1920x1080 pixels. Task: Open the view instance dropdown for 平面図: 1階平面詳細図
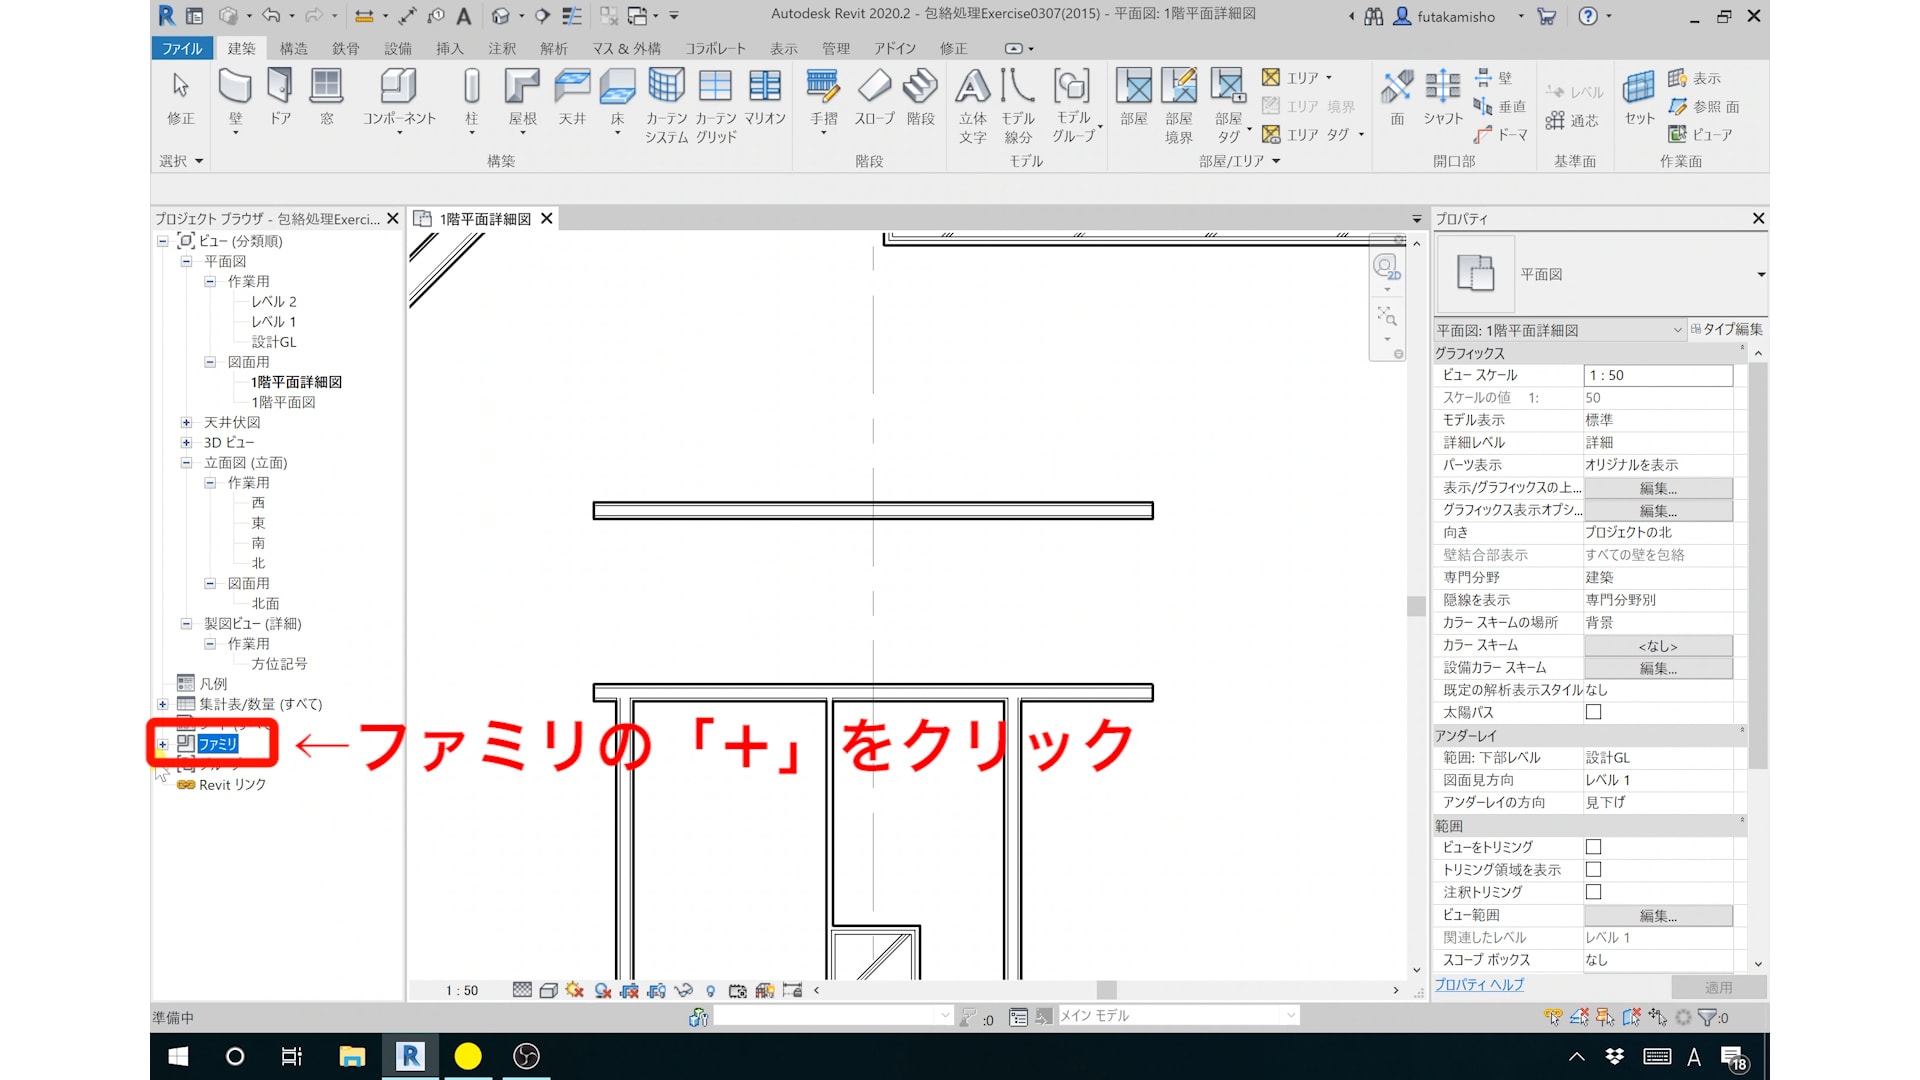tap(1677, 330)
